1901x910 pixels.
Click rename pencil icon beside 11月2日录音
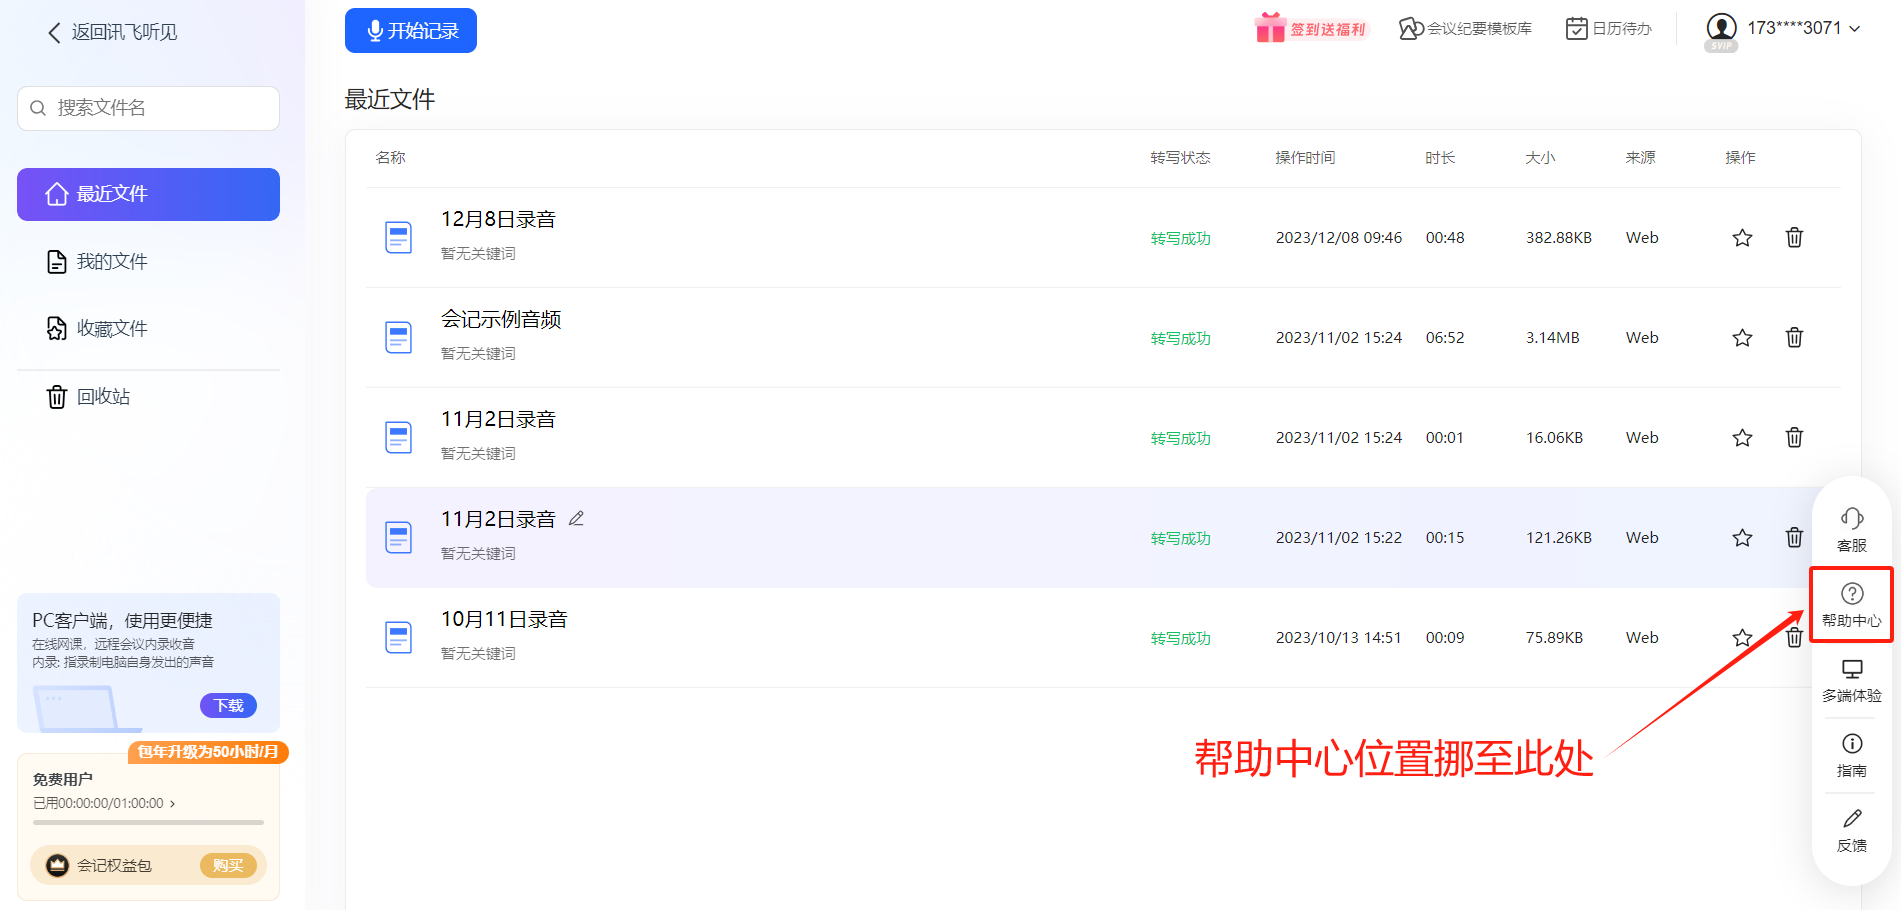[x=576, y=519]
